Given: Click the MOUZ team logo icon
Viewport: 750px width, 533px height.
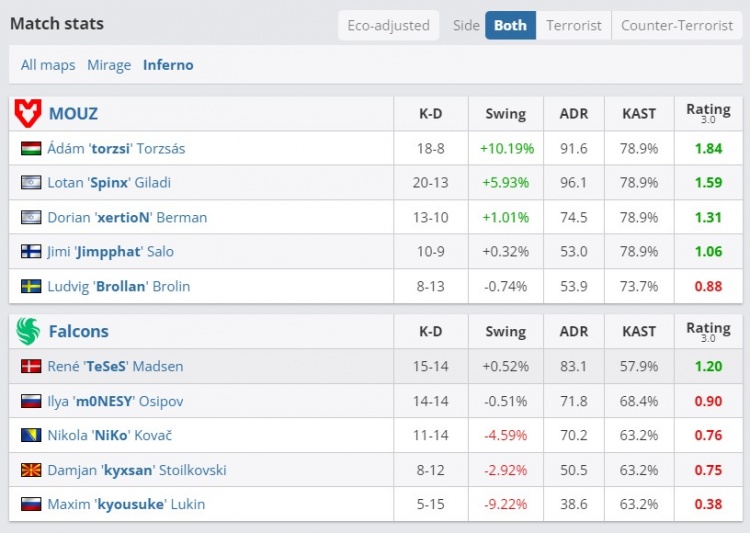Looking at the screenshot, I should point(28,114).
